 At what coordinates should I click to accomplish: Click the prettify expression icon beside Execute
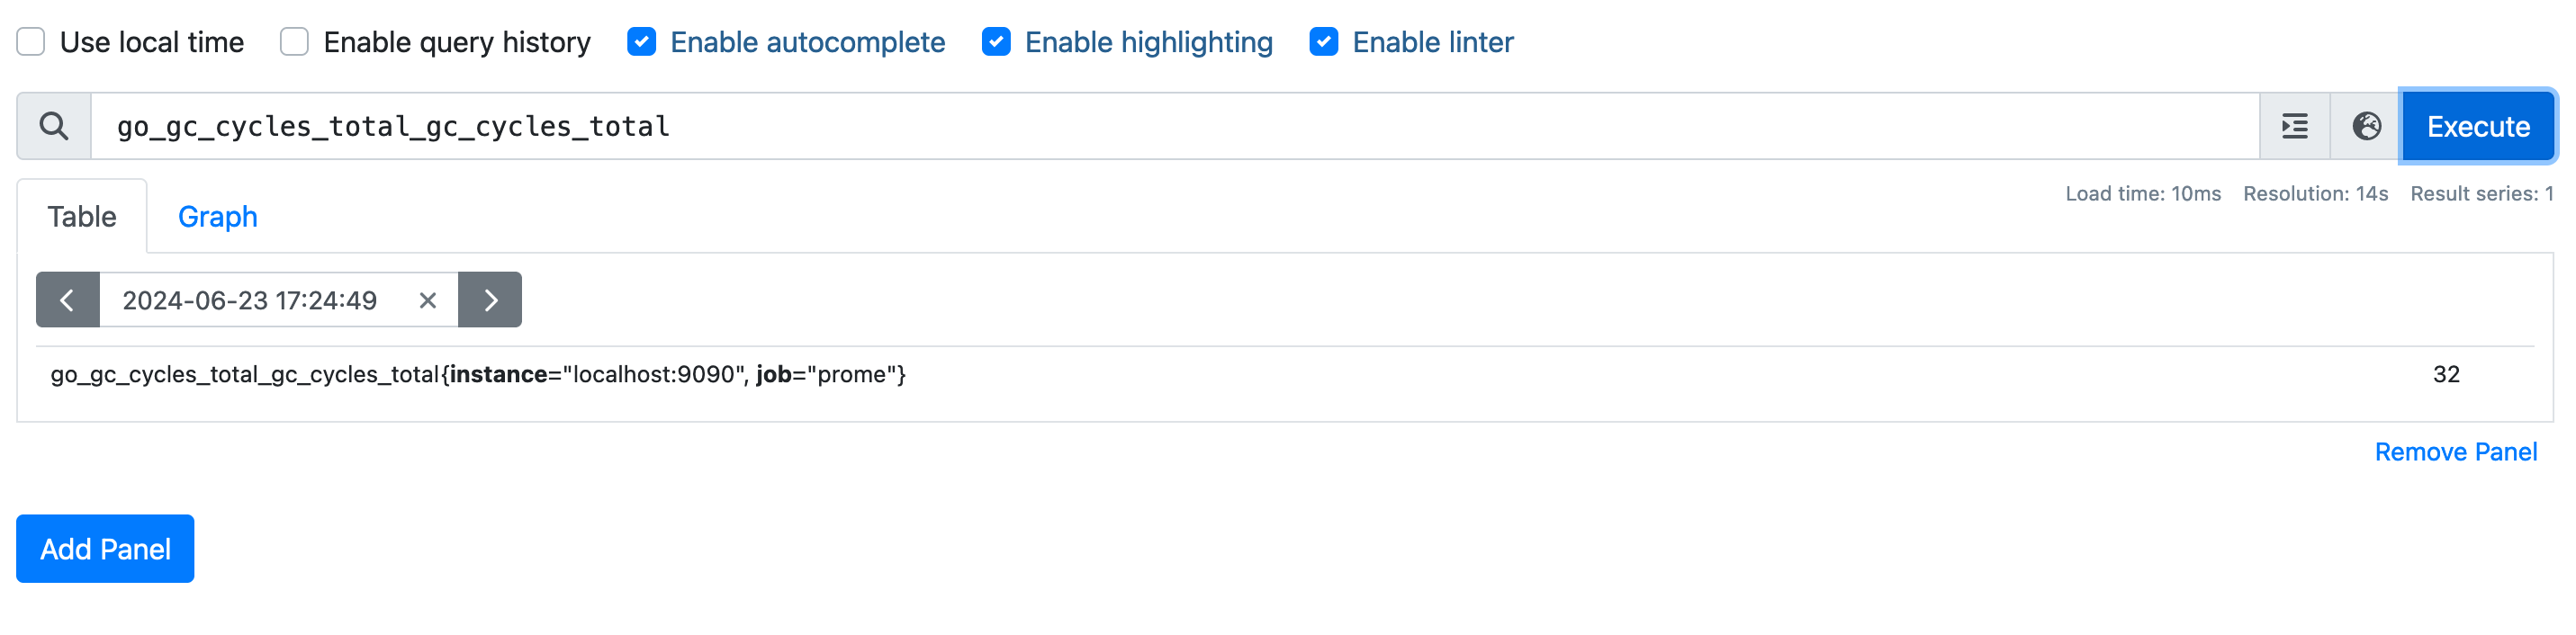point(2293,126)
